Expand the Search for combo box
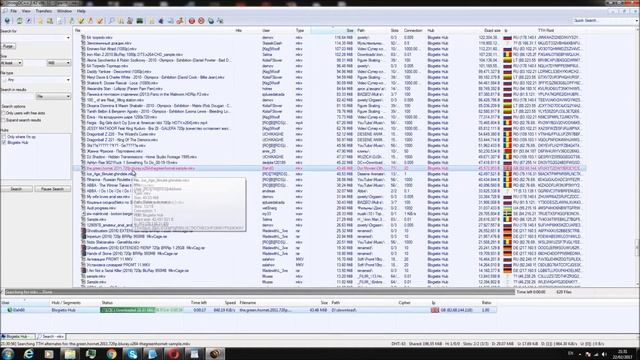The image size is (640, 360). (68, 38)
